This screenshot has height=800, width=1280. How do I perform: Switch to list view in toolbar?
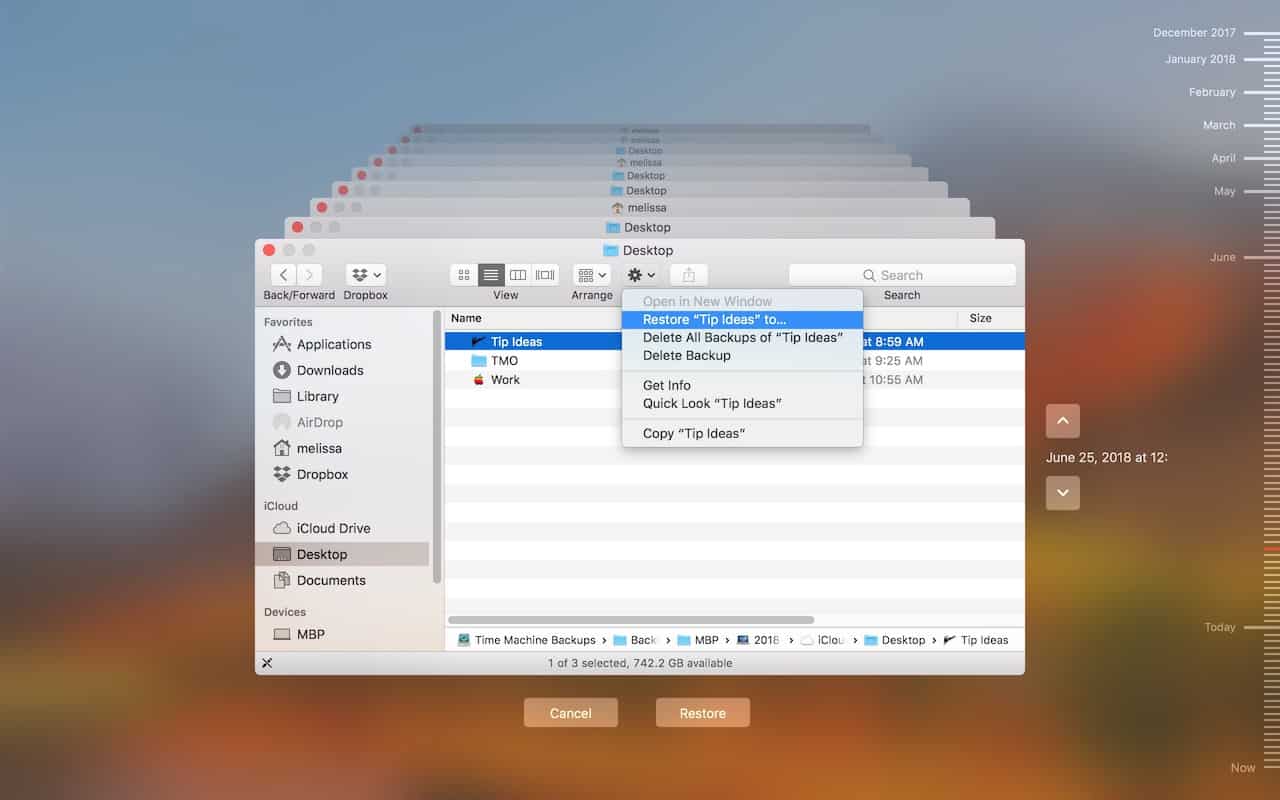point(491,275)
